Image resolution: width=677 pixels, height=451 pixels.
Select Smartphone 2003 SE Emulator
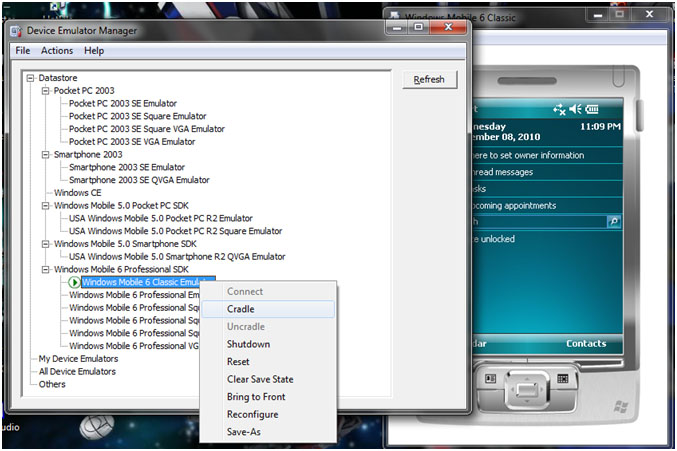(x=127, y=167)
